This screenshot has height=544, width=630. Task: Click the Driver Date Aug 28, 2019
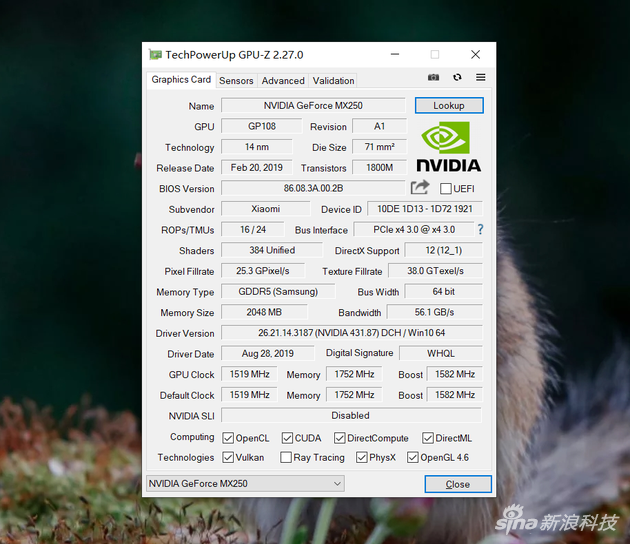point(268,353)
